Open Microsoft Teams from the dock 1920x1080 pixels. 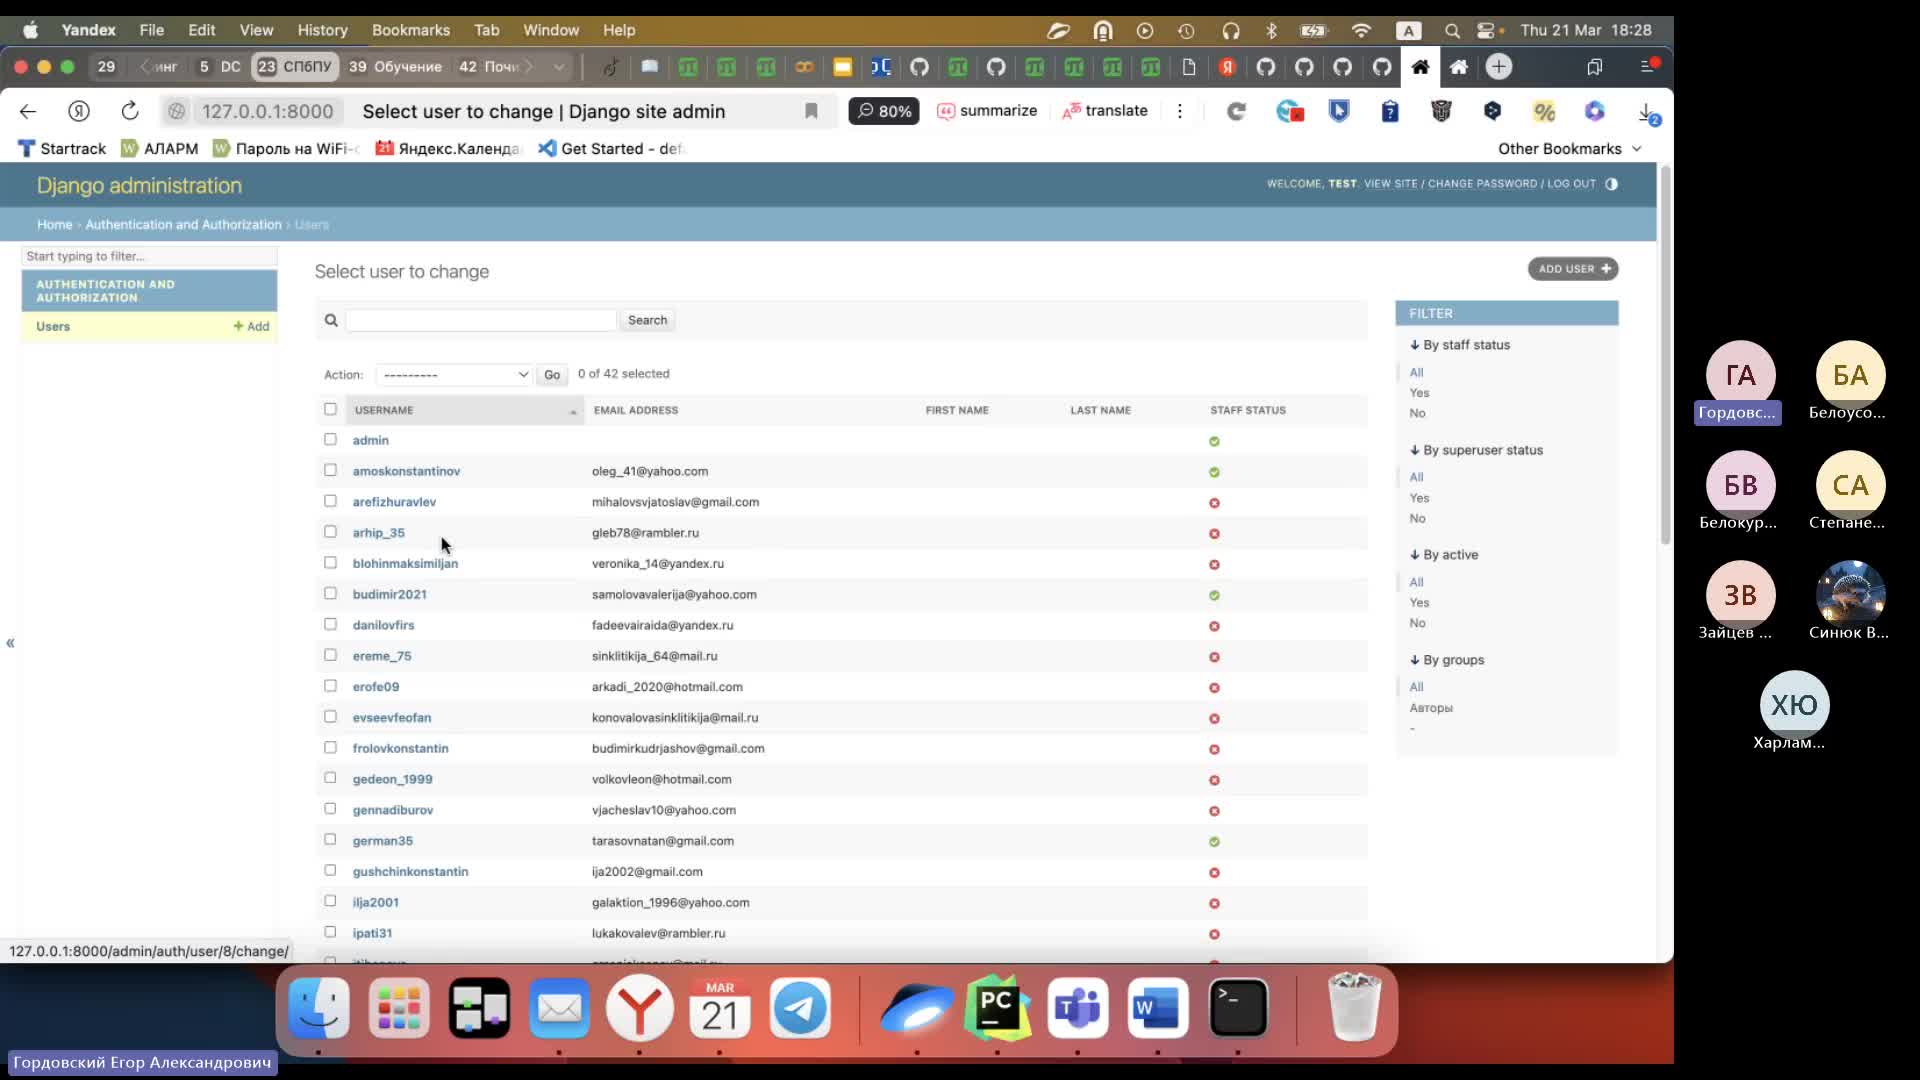tap(1078, 1008)
